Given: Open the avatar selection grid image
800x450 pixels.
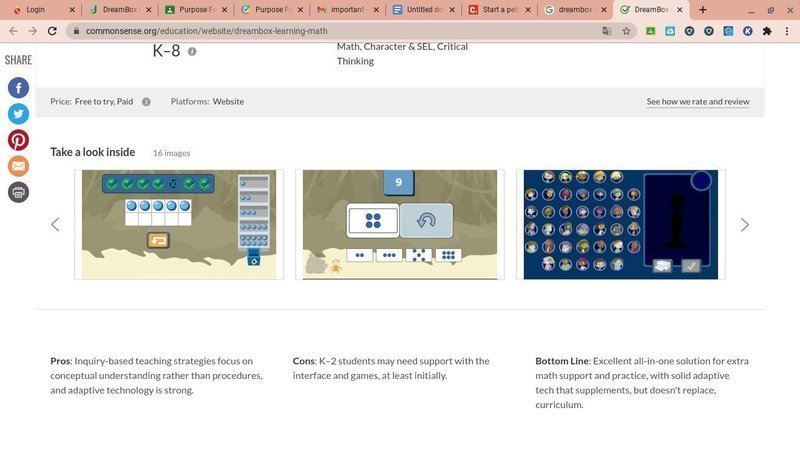Looking at the screenshot, I should pos(621,224).
